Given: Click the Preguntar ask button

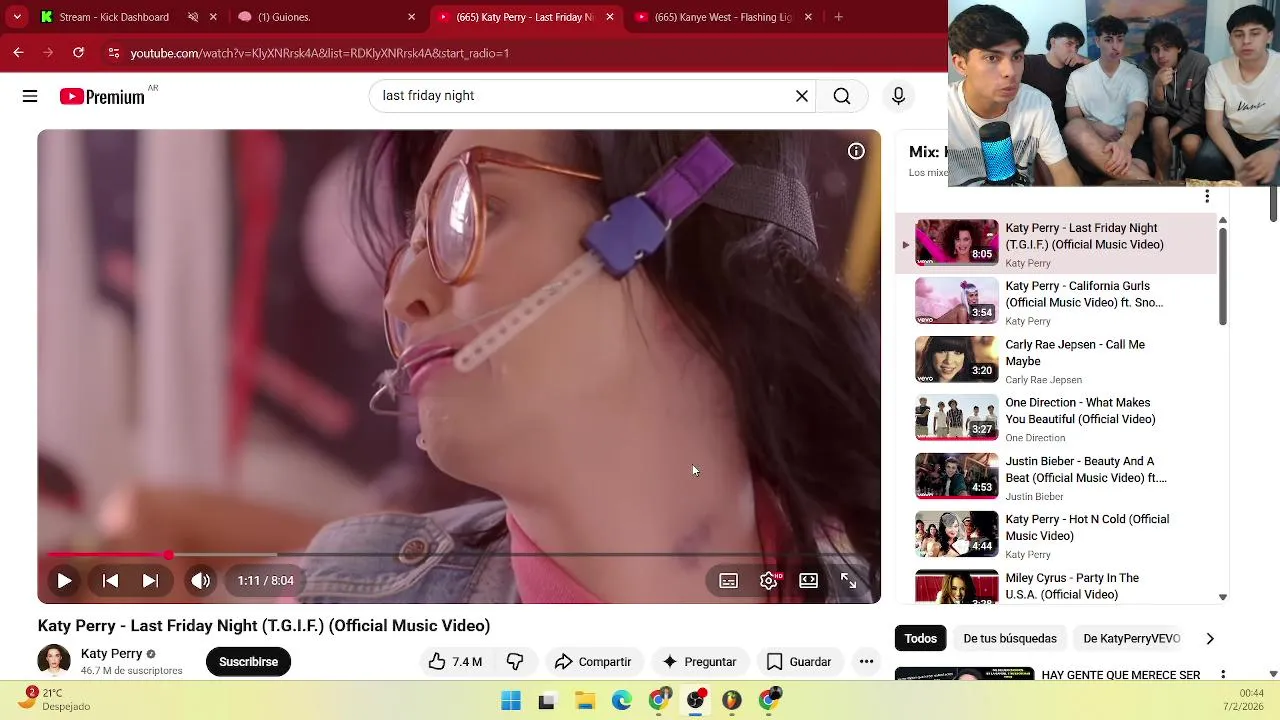Looking at the screenshot, I should [699, 662].
